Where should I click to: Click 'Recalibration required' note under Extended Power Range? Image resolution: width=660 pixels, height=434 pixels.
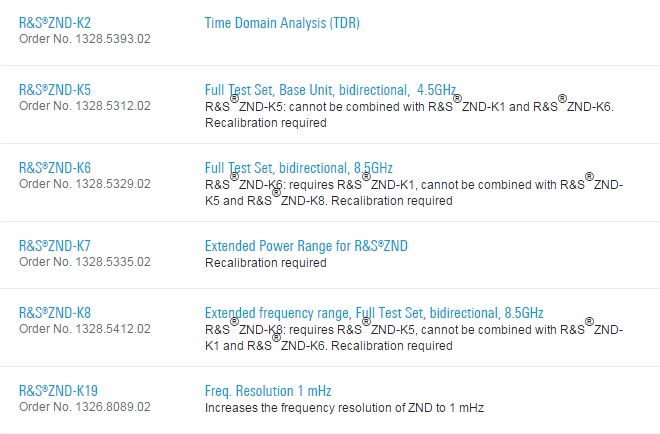[x=265, y=263]
